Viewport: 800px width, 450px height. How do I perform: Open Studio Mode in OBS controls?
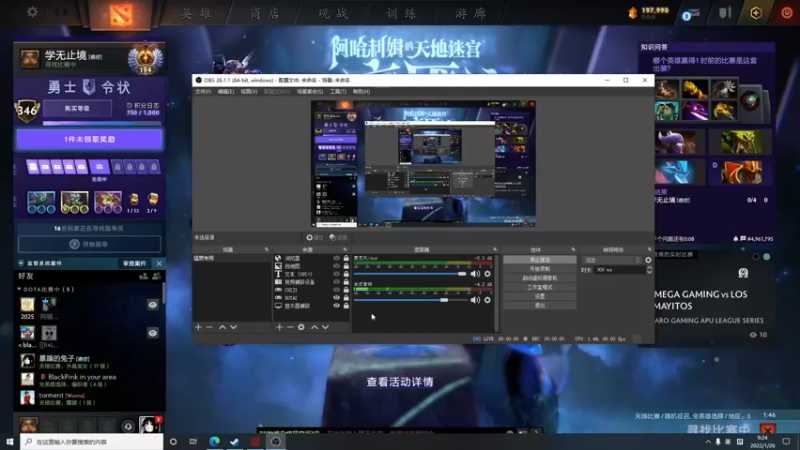tap(540, 287)
